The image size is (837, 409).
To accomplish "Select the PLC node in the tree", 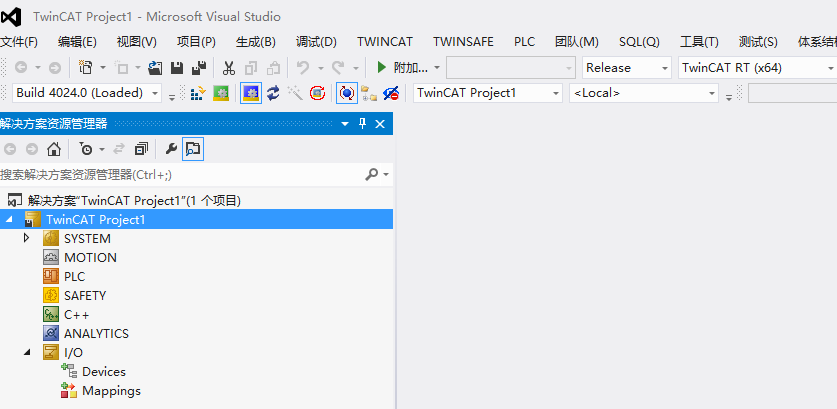I will click(74, 277).
